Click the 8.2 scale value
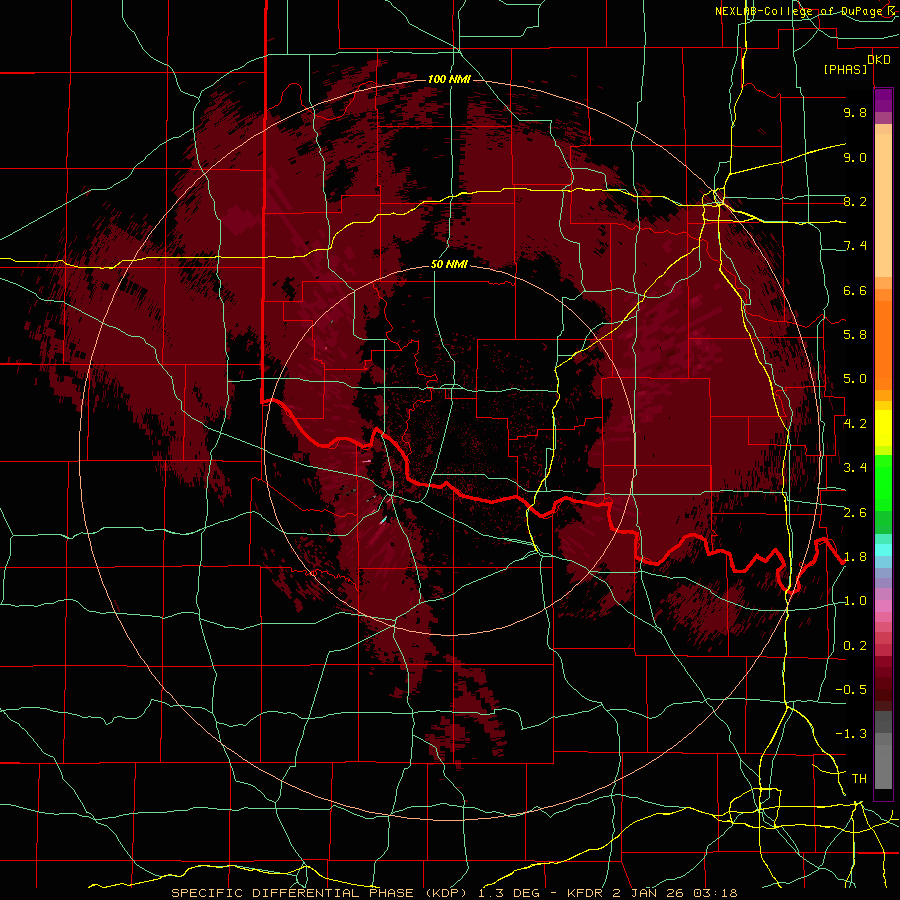This screenshot has width=900, height=900. click(855, 201)
